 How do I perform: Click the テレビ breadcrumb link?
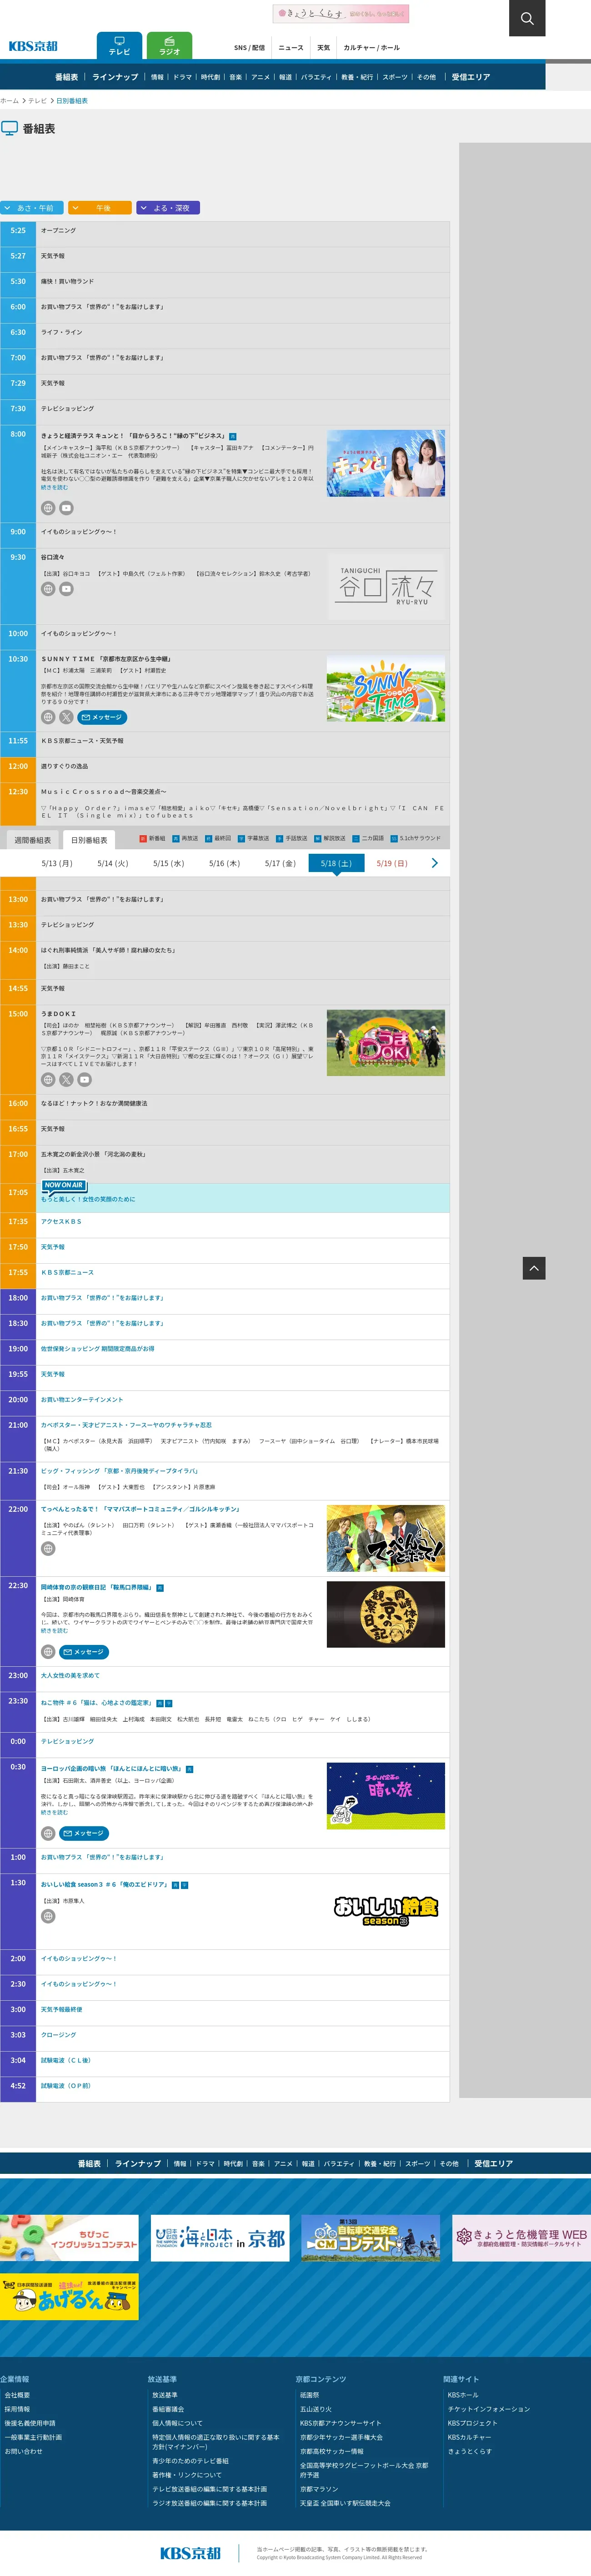(37, 101)
